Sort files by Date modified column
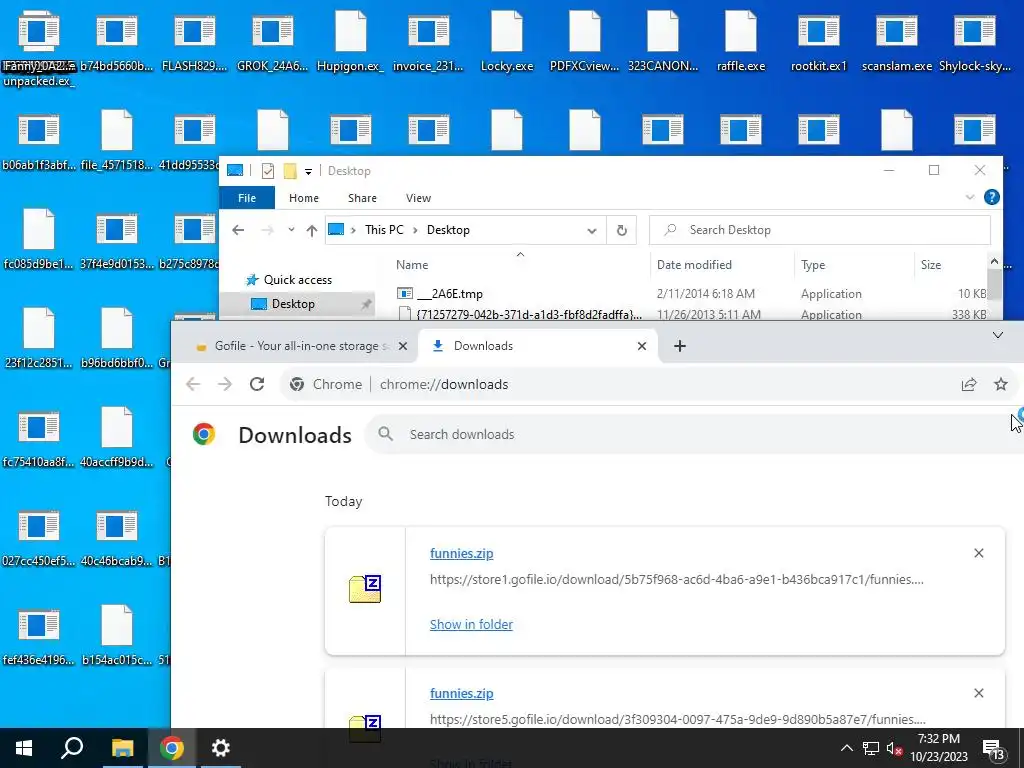Screen dimensions: 1024x768 [x=694, y=264]
